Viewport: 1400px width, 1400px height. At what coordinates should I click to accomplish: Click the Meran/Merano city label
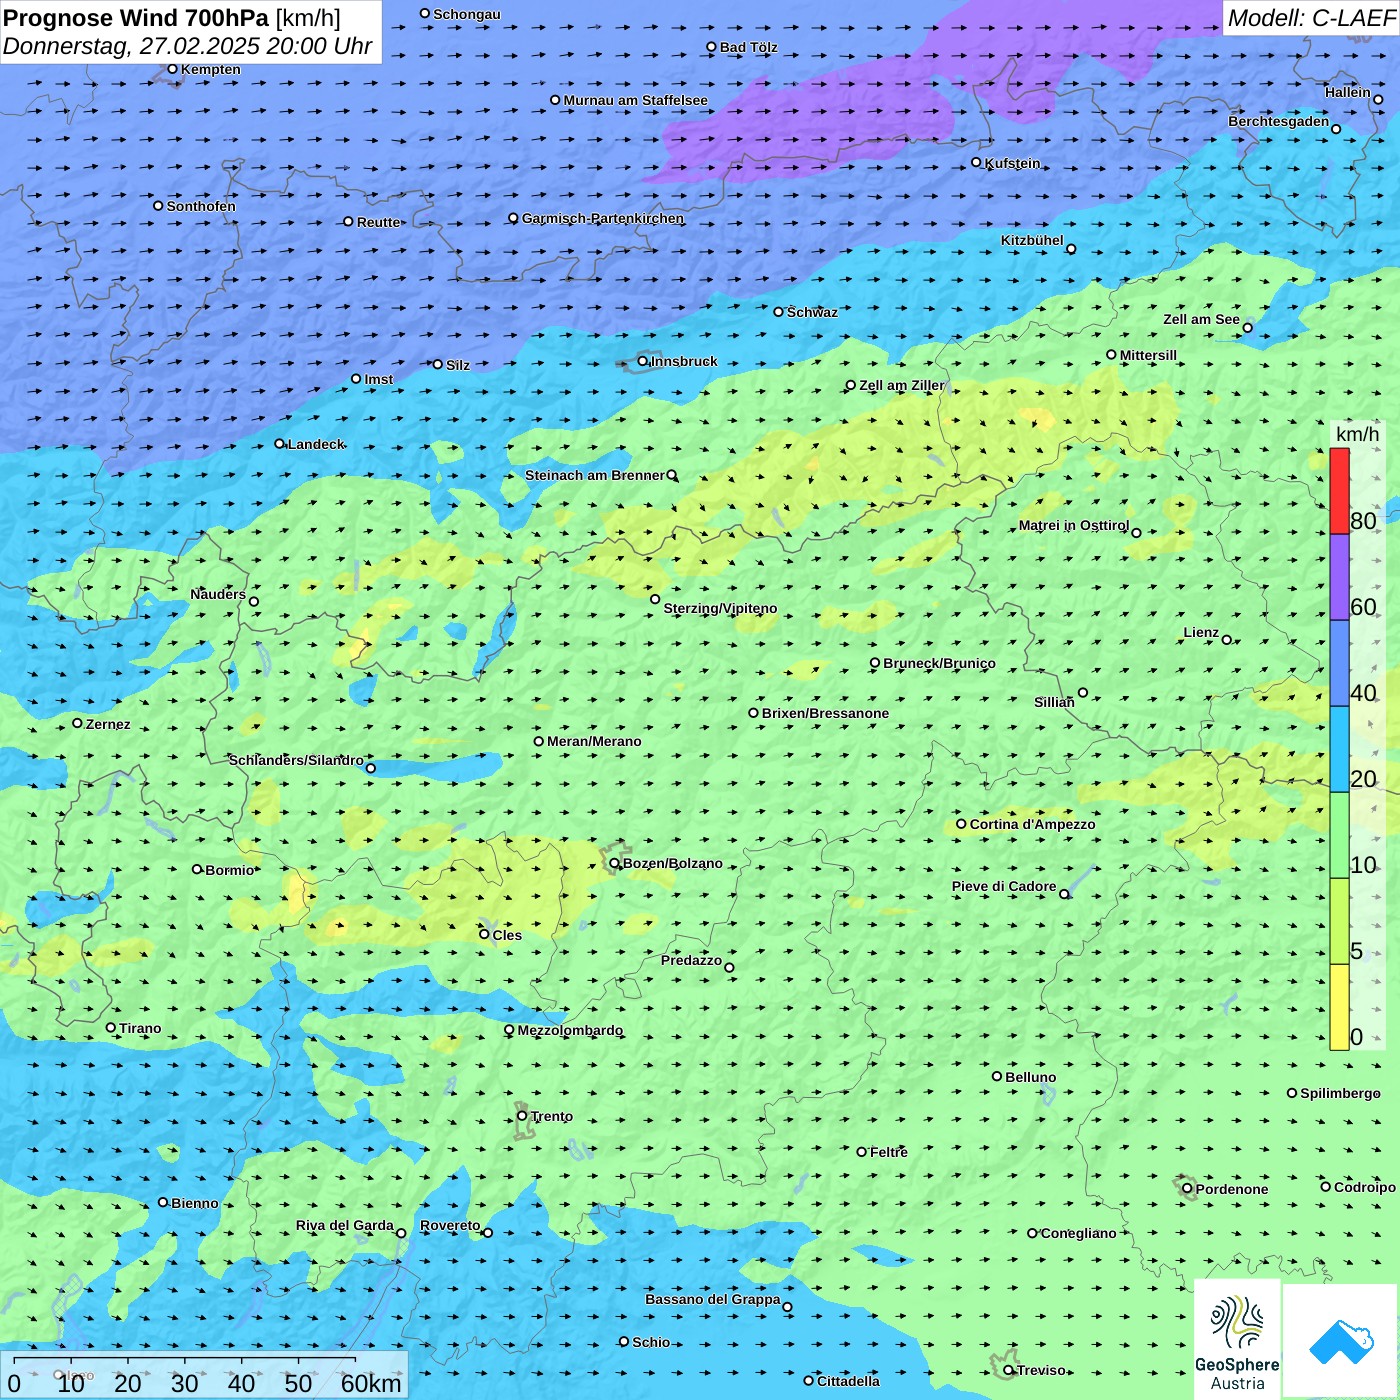click(x=594, y=741)
